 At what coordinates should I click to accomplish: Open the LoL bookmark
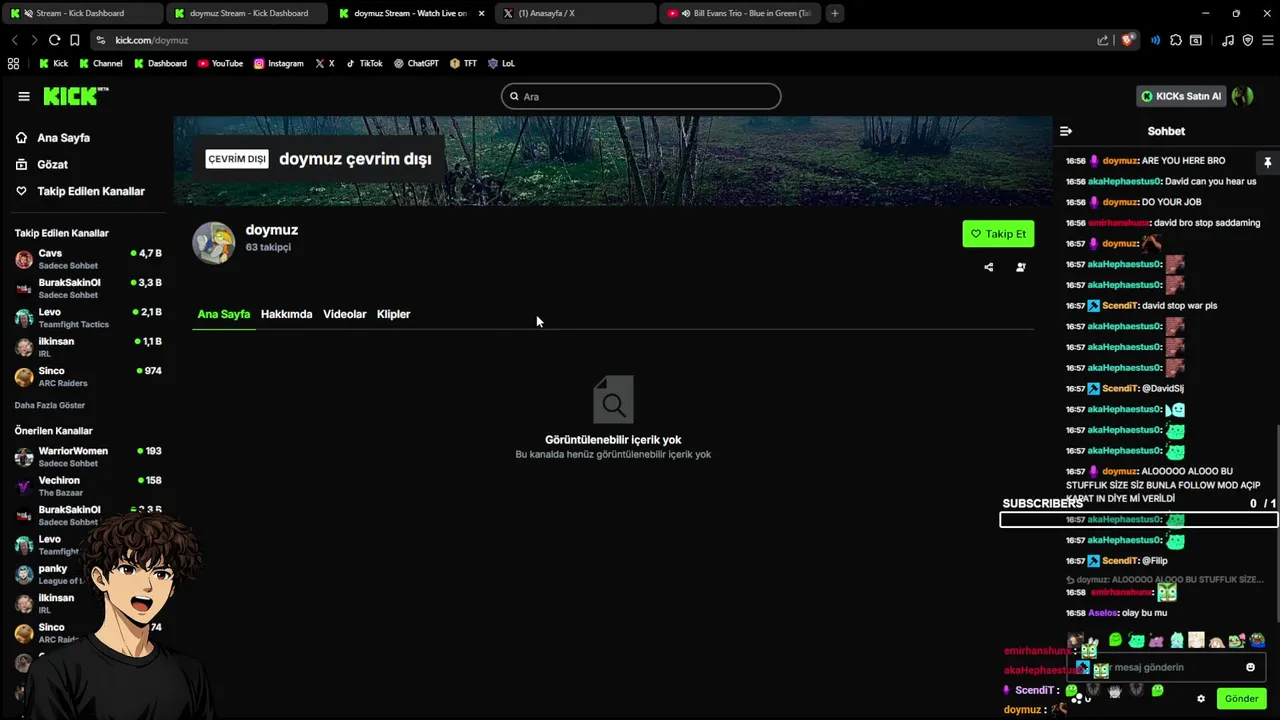(501, 63)
